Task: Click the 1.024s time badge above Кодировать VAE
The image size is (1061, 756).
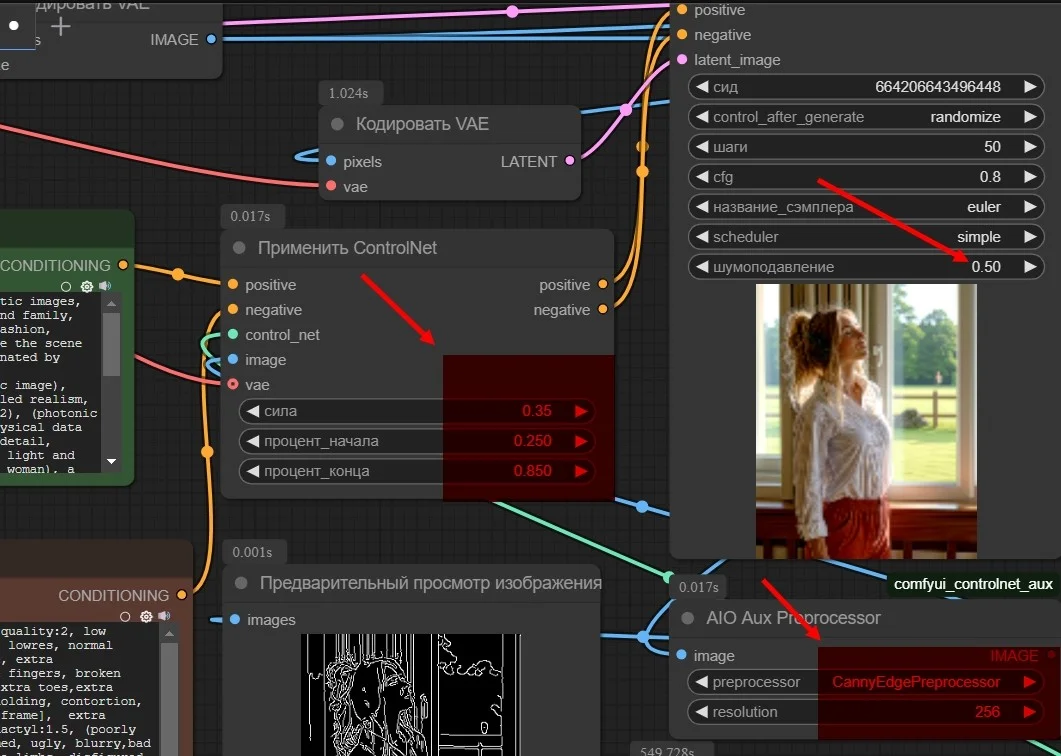Action: pyautogui.click(x=349, y=93)
